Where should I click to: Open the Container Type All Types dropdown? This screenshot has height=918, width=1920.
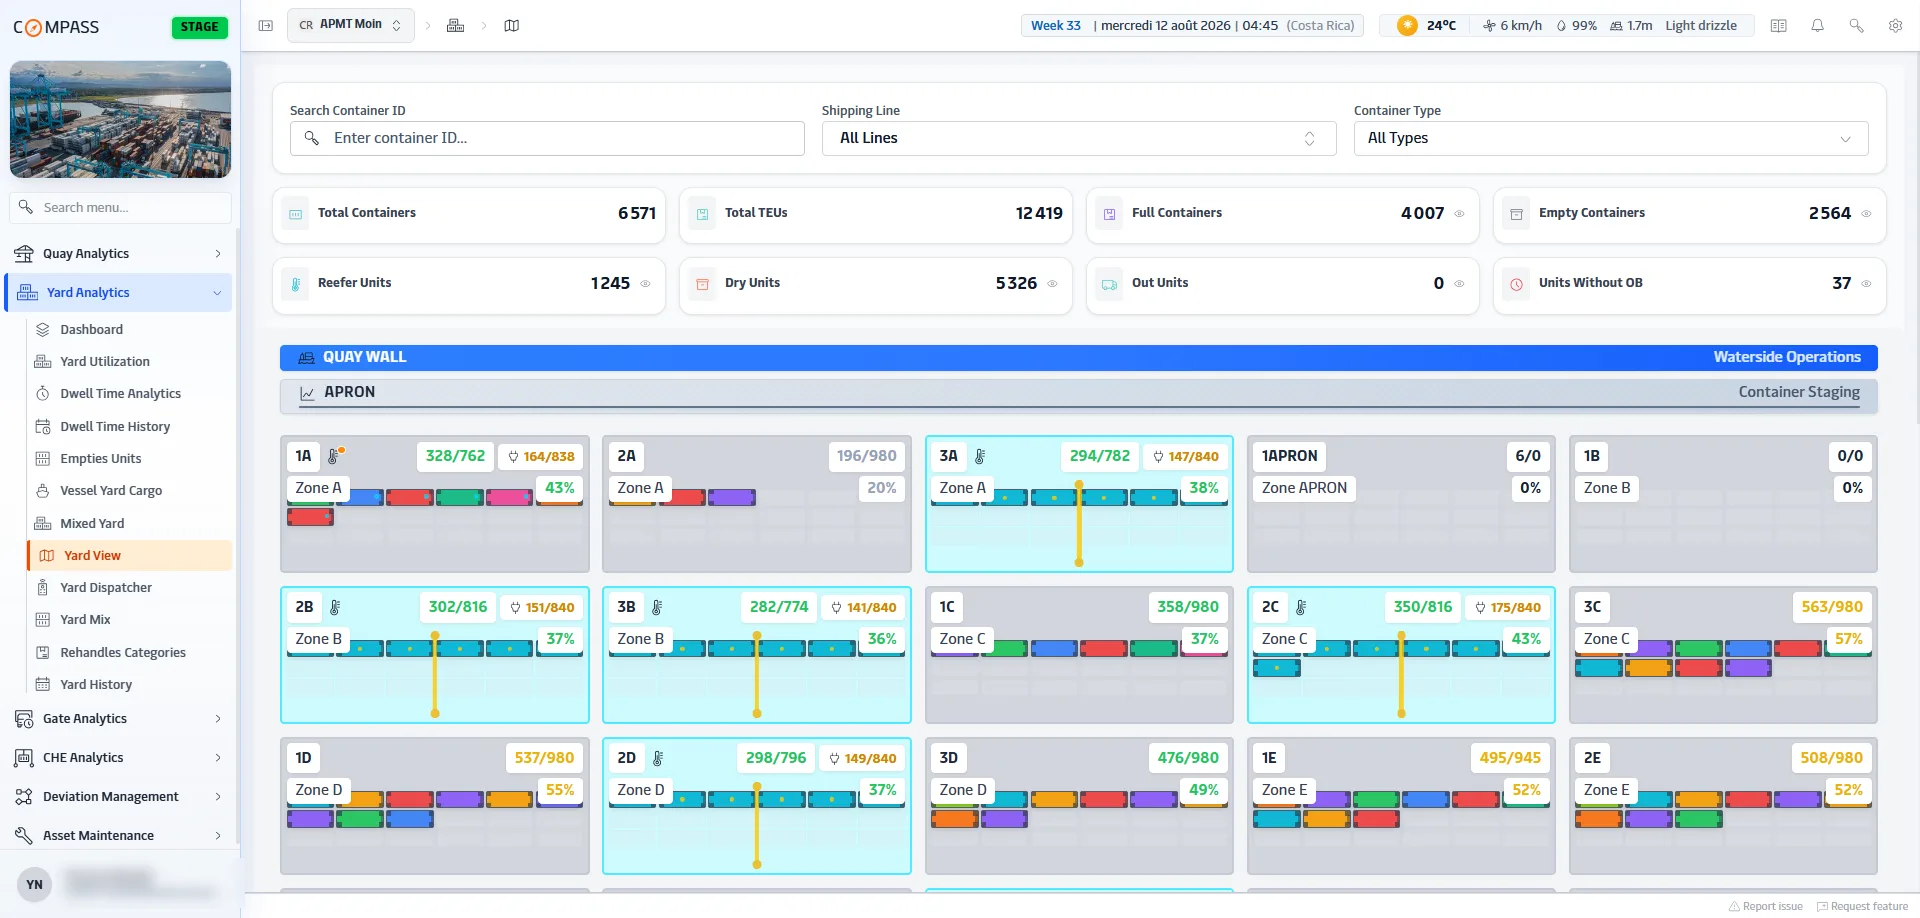tap(1610, 138)
